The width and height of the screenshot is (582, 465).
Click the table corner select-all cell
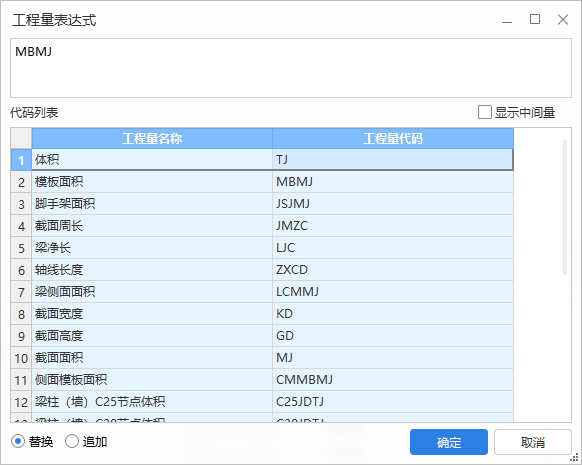(21, 138)
